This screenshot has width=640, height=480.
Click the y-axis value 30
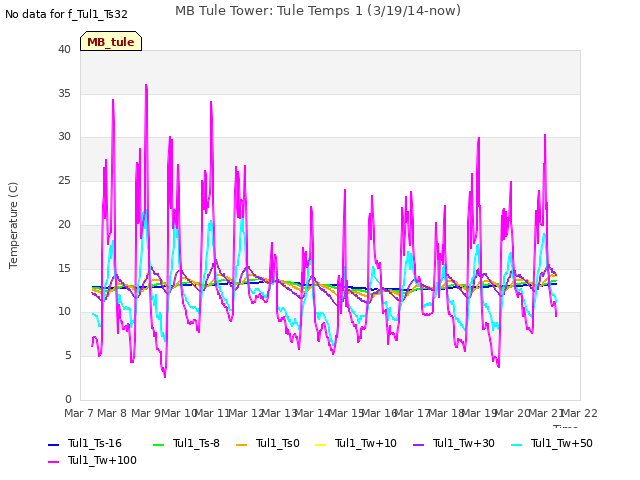(x=64, y=137)
